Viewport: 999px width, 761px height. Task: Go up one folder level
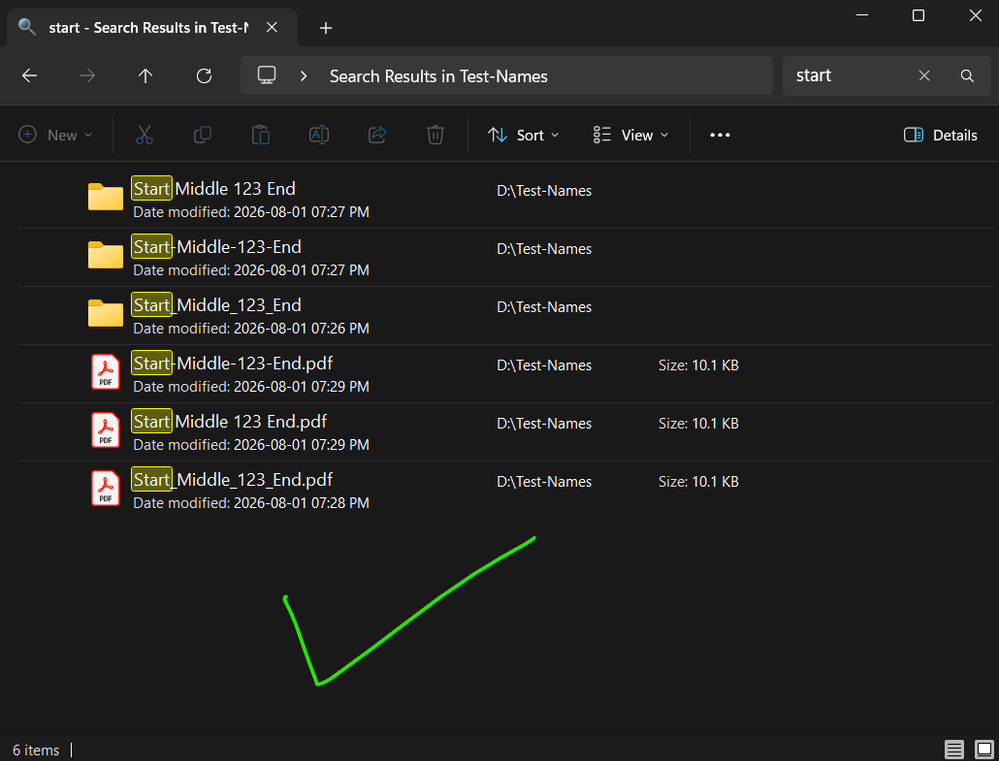pos(145,76)
